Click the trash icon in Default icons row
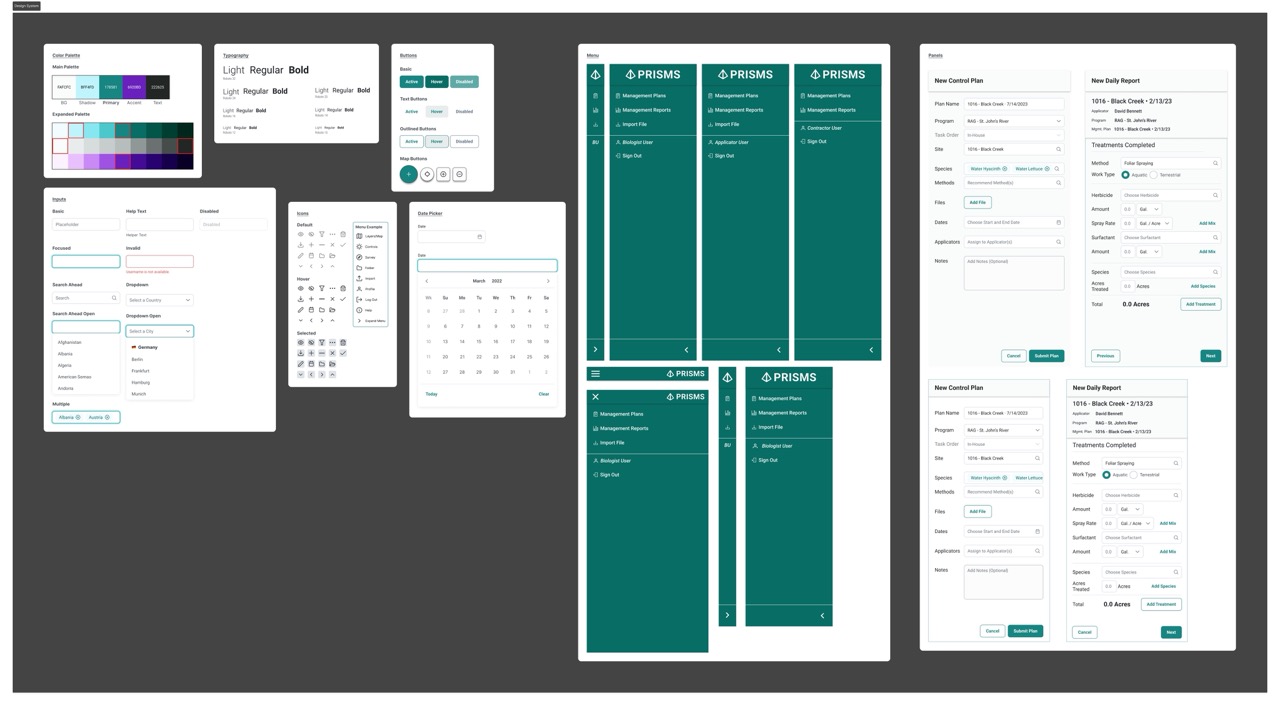1280x705 pixels. [x=343, y=234]
